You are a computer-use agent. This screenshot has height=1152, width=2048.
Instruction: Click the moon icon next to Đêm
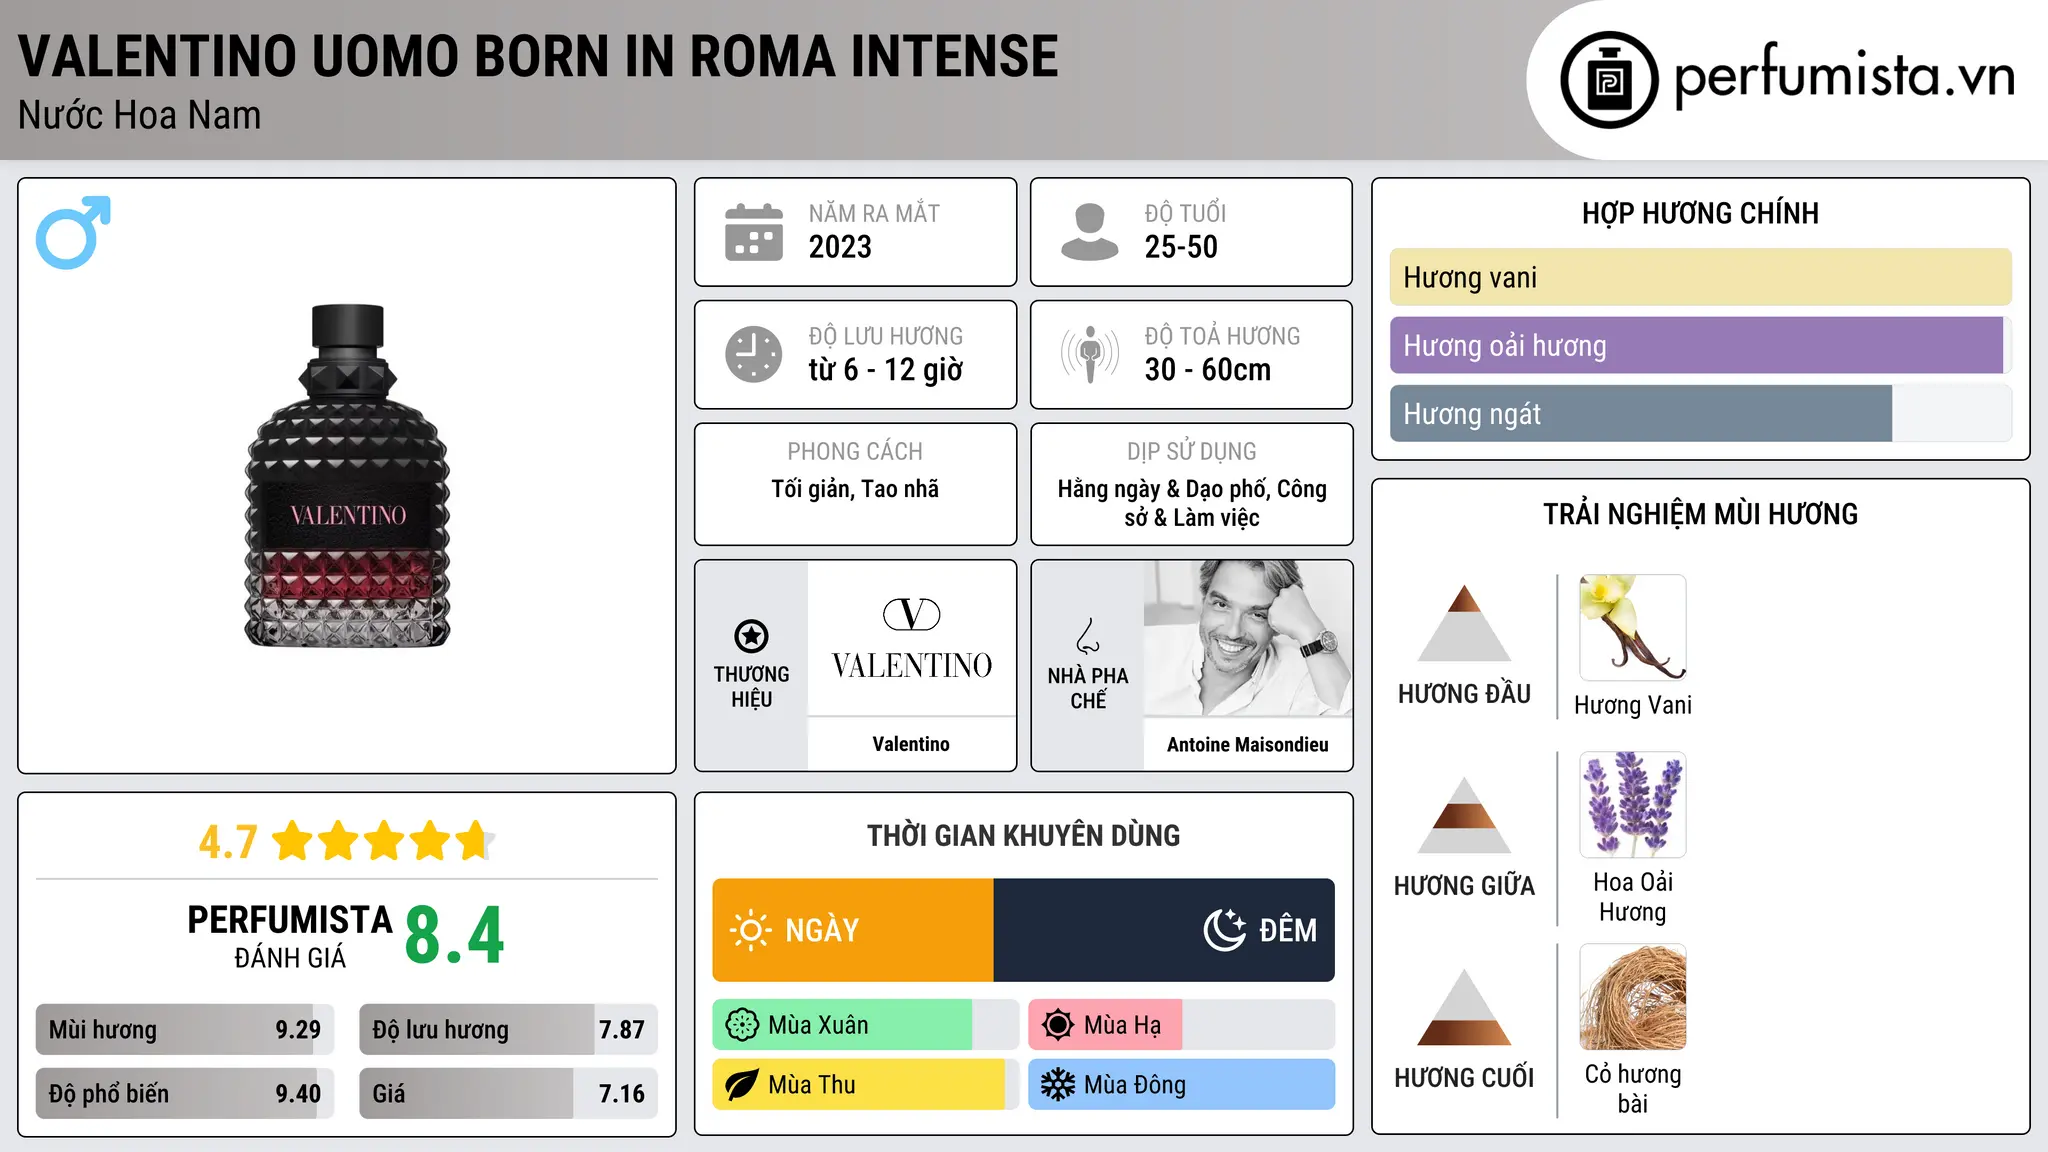(x=1225, y=930)
